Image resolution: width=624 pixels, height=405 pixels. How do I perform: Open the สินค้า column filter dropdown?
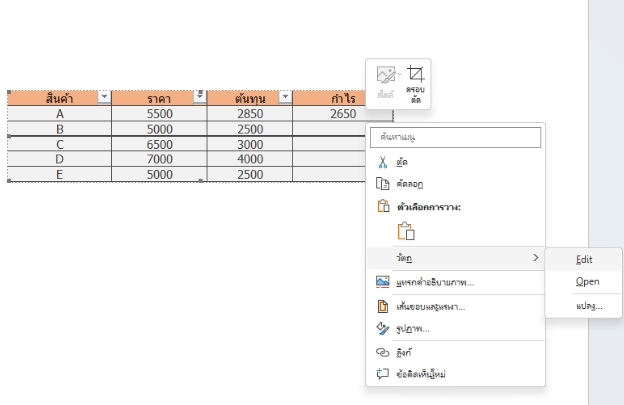pyautogui.click(x=106, y=97)
